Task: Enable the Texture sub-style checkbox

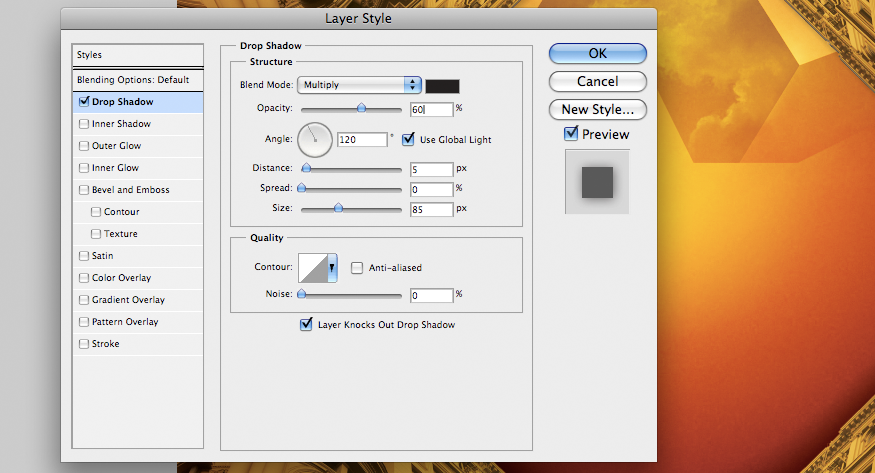Action: (96, 234)
